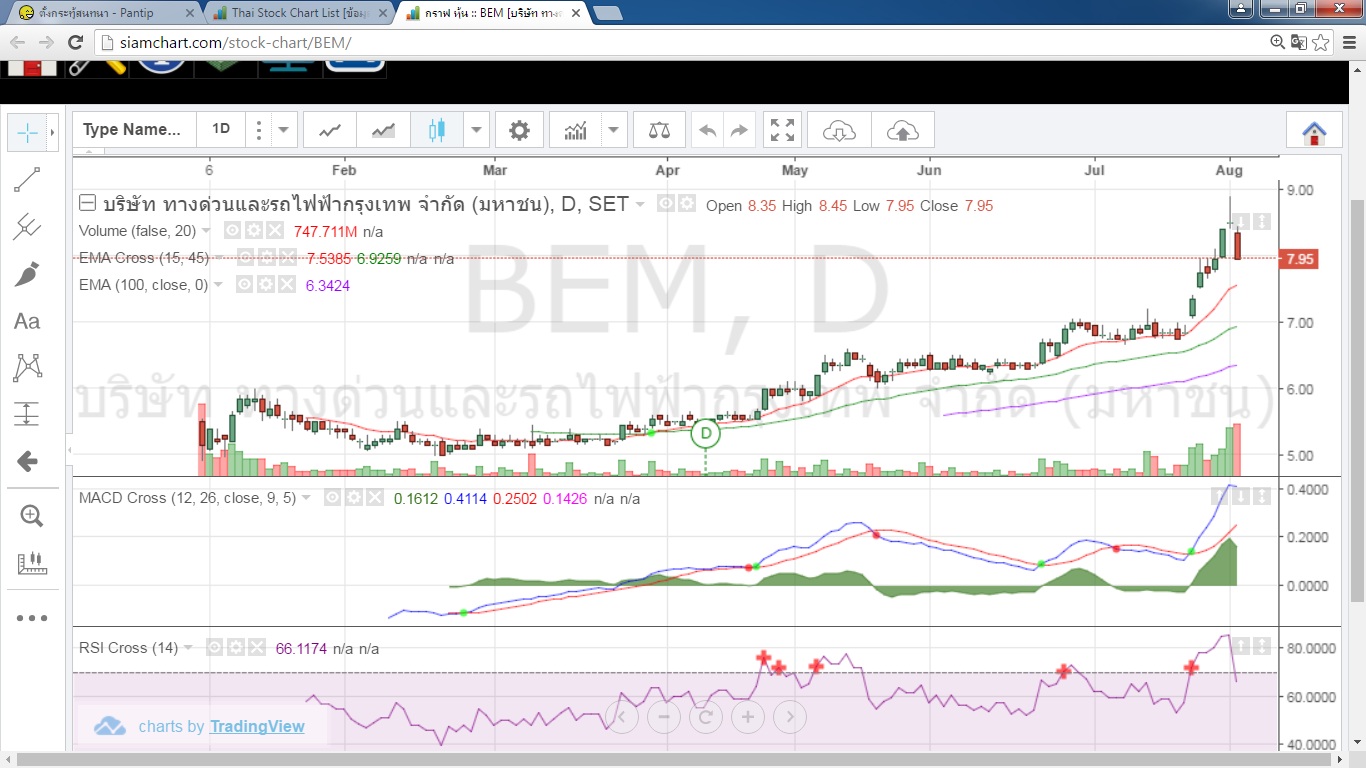The width and height of the screenshot is (1366, 768).
Task: Toggle visibility of main BEM price series
Action: [665, 204]
